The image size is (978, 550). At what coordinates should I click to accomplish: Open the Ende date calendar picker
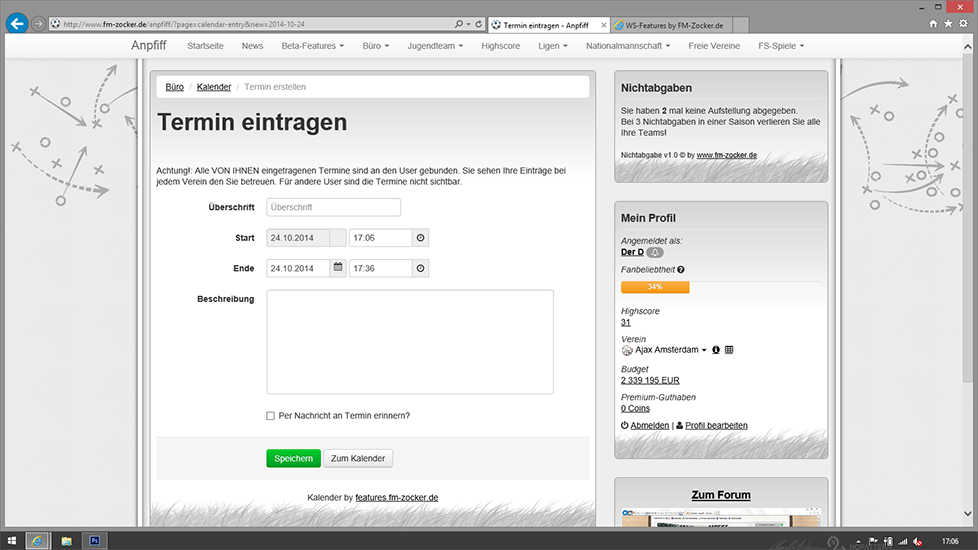(338, 268)
